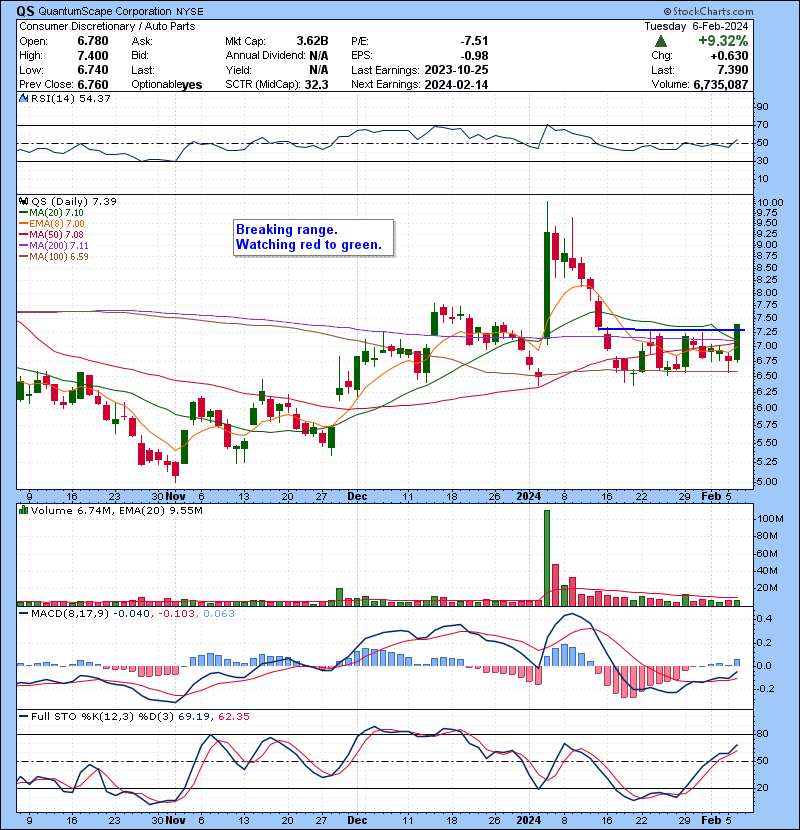The width and height of the screenshot is (800, 830).
Task: Click the Next Earnings date 2024-02-14
Action: pyautogui.click(x=456, y=85)
